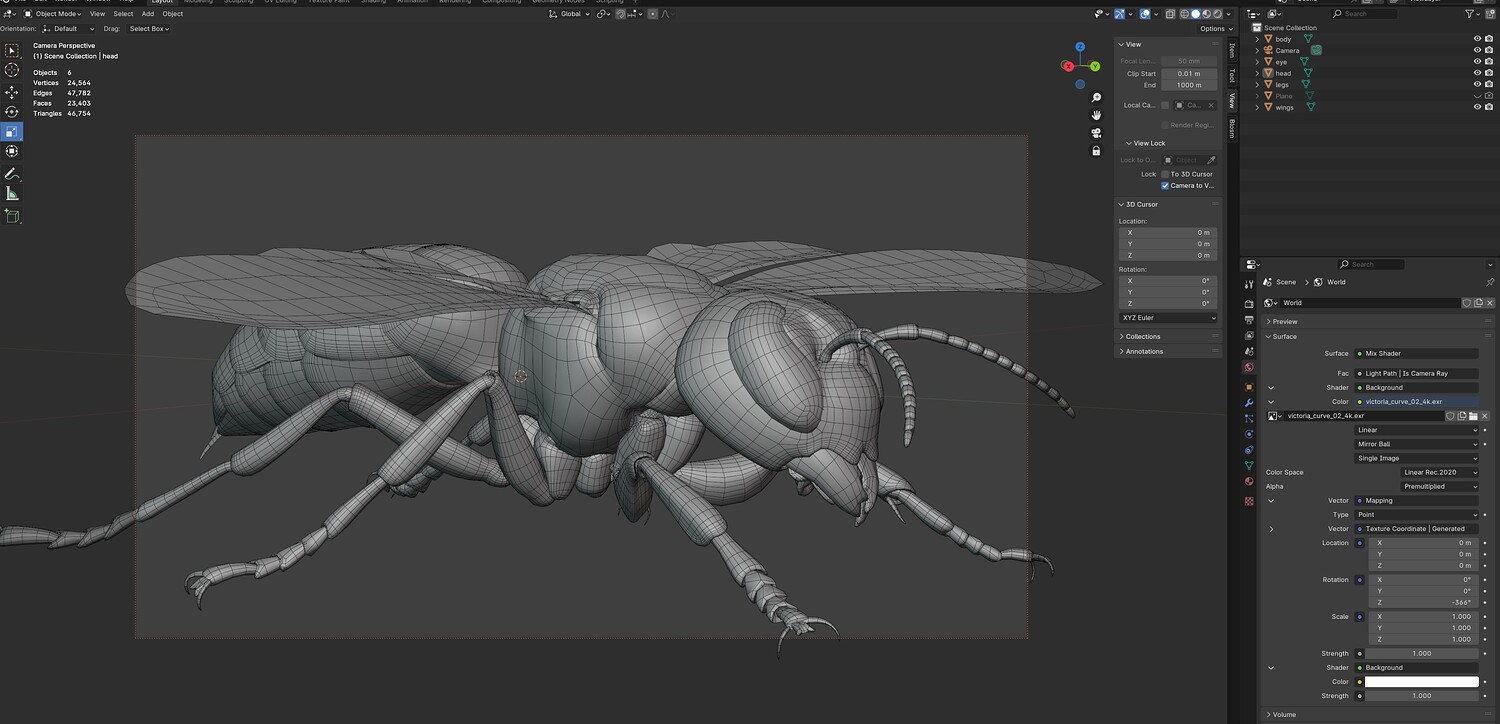This screenshot has width=1500, height=724.
Task: Hide the wings object in the outliner
Action: (1477, 107)
